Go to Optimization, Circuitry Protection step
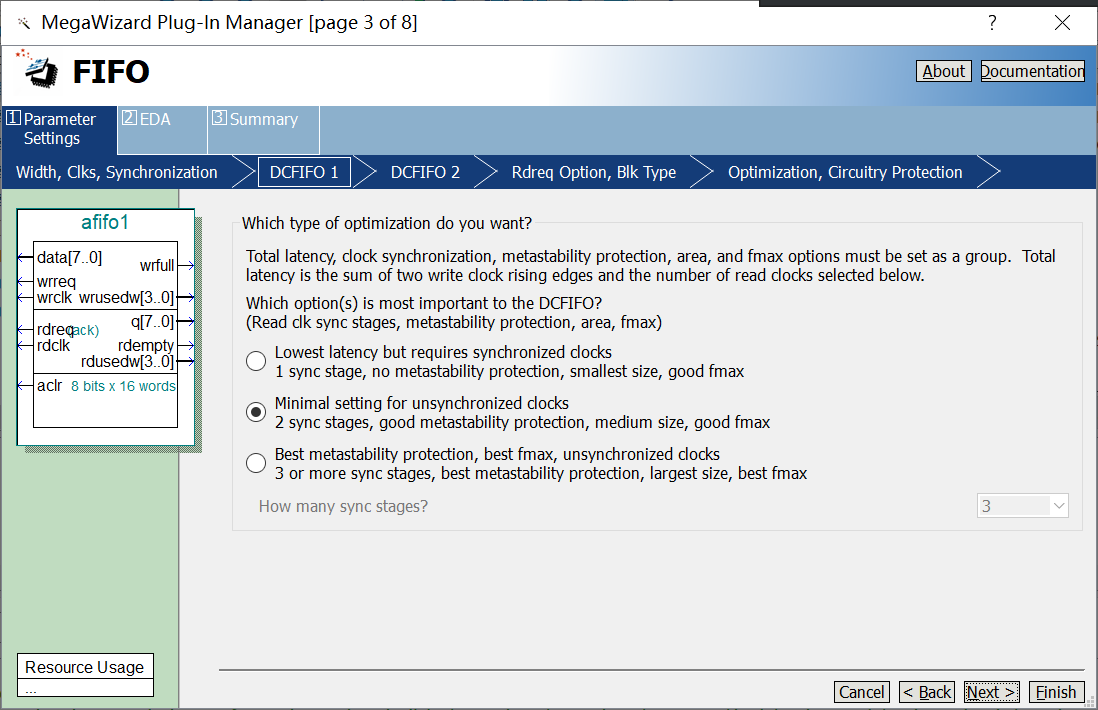 [845, 172]
